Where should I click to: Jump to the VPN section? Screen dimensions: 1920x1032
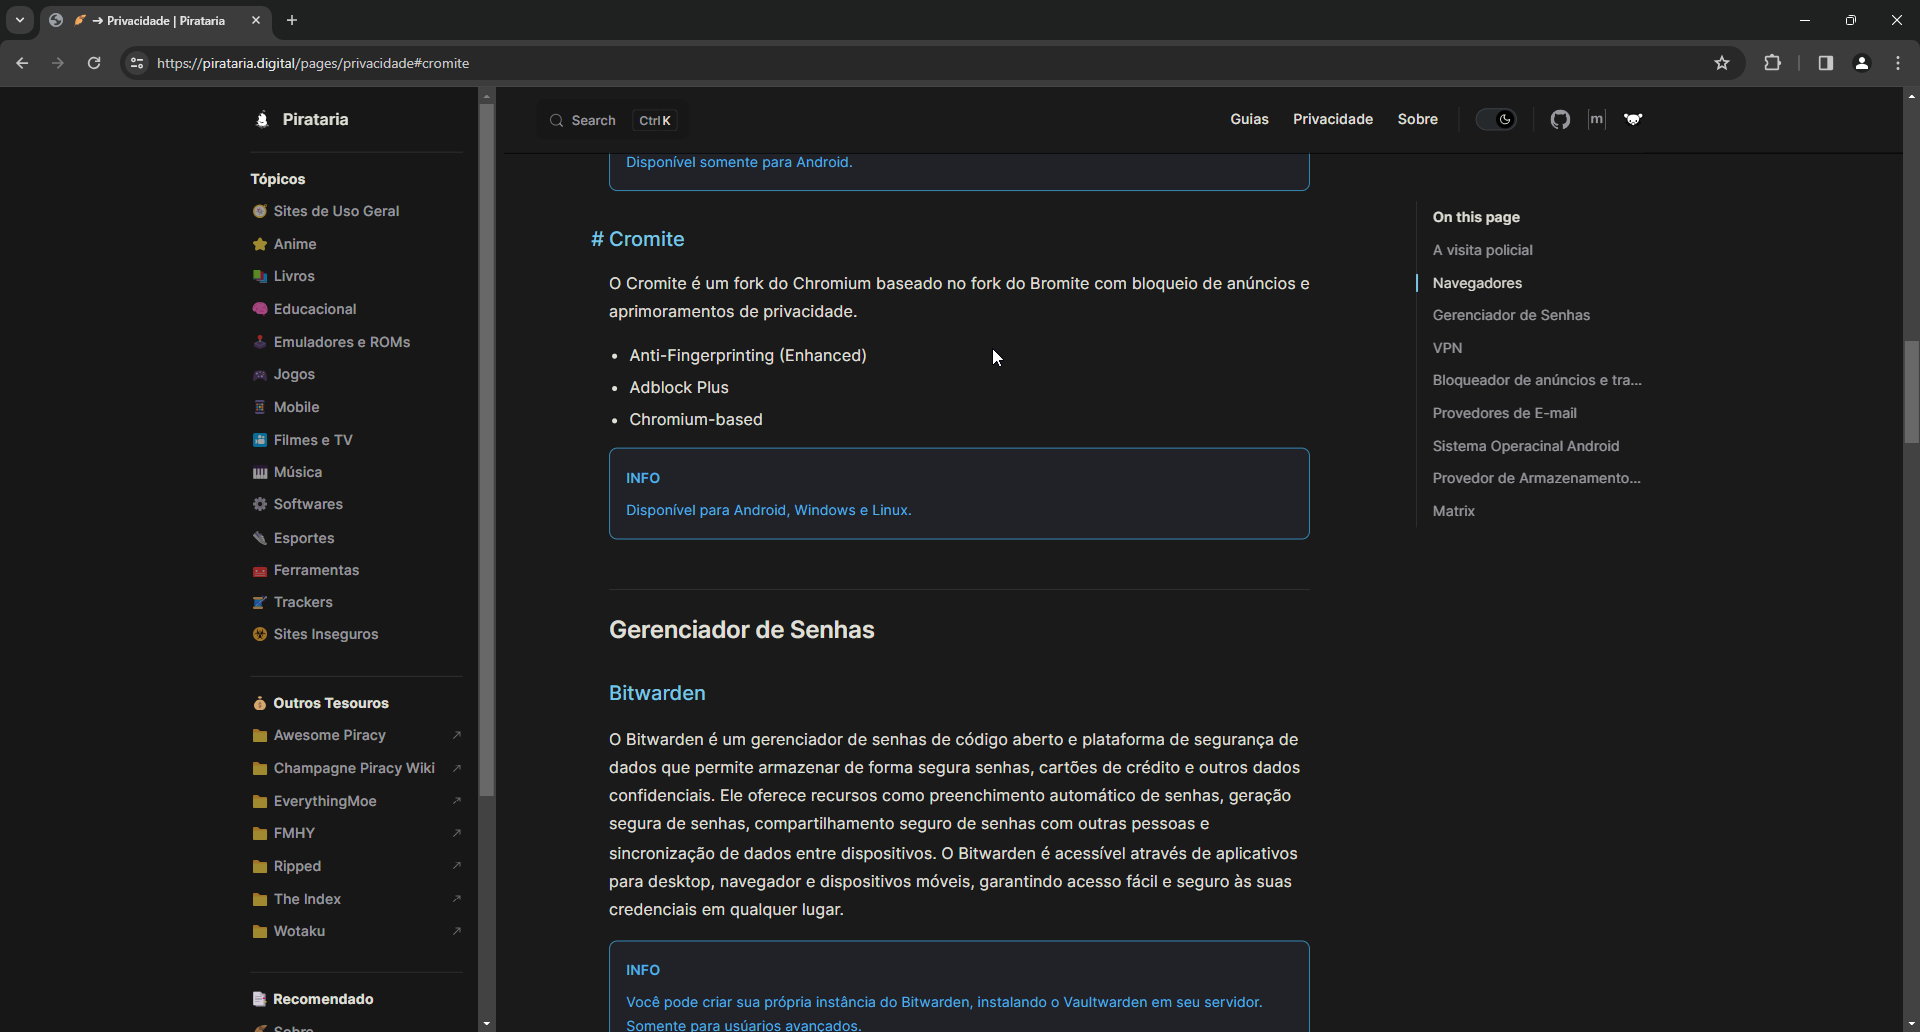pyautogui.click(x=1447, y=348)
